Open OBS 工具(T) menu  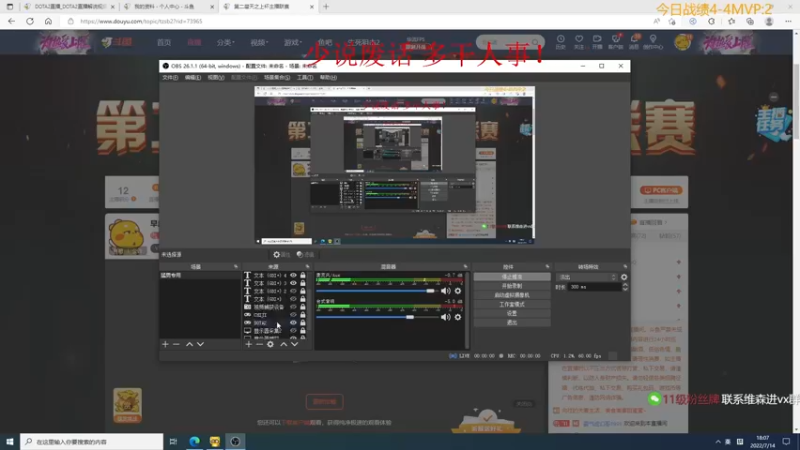(x=305, y=78)
